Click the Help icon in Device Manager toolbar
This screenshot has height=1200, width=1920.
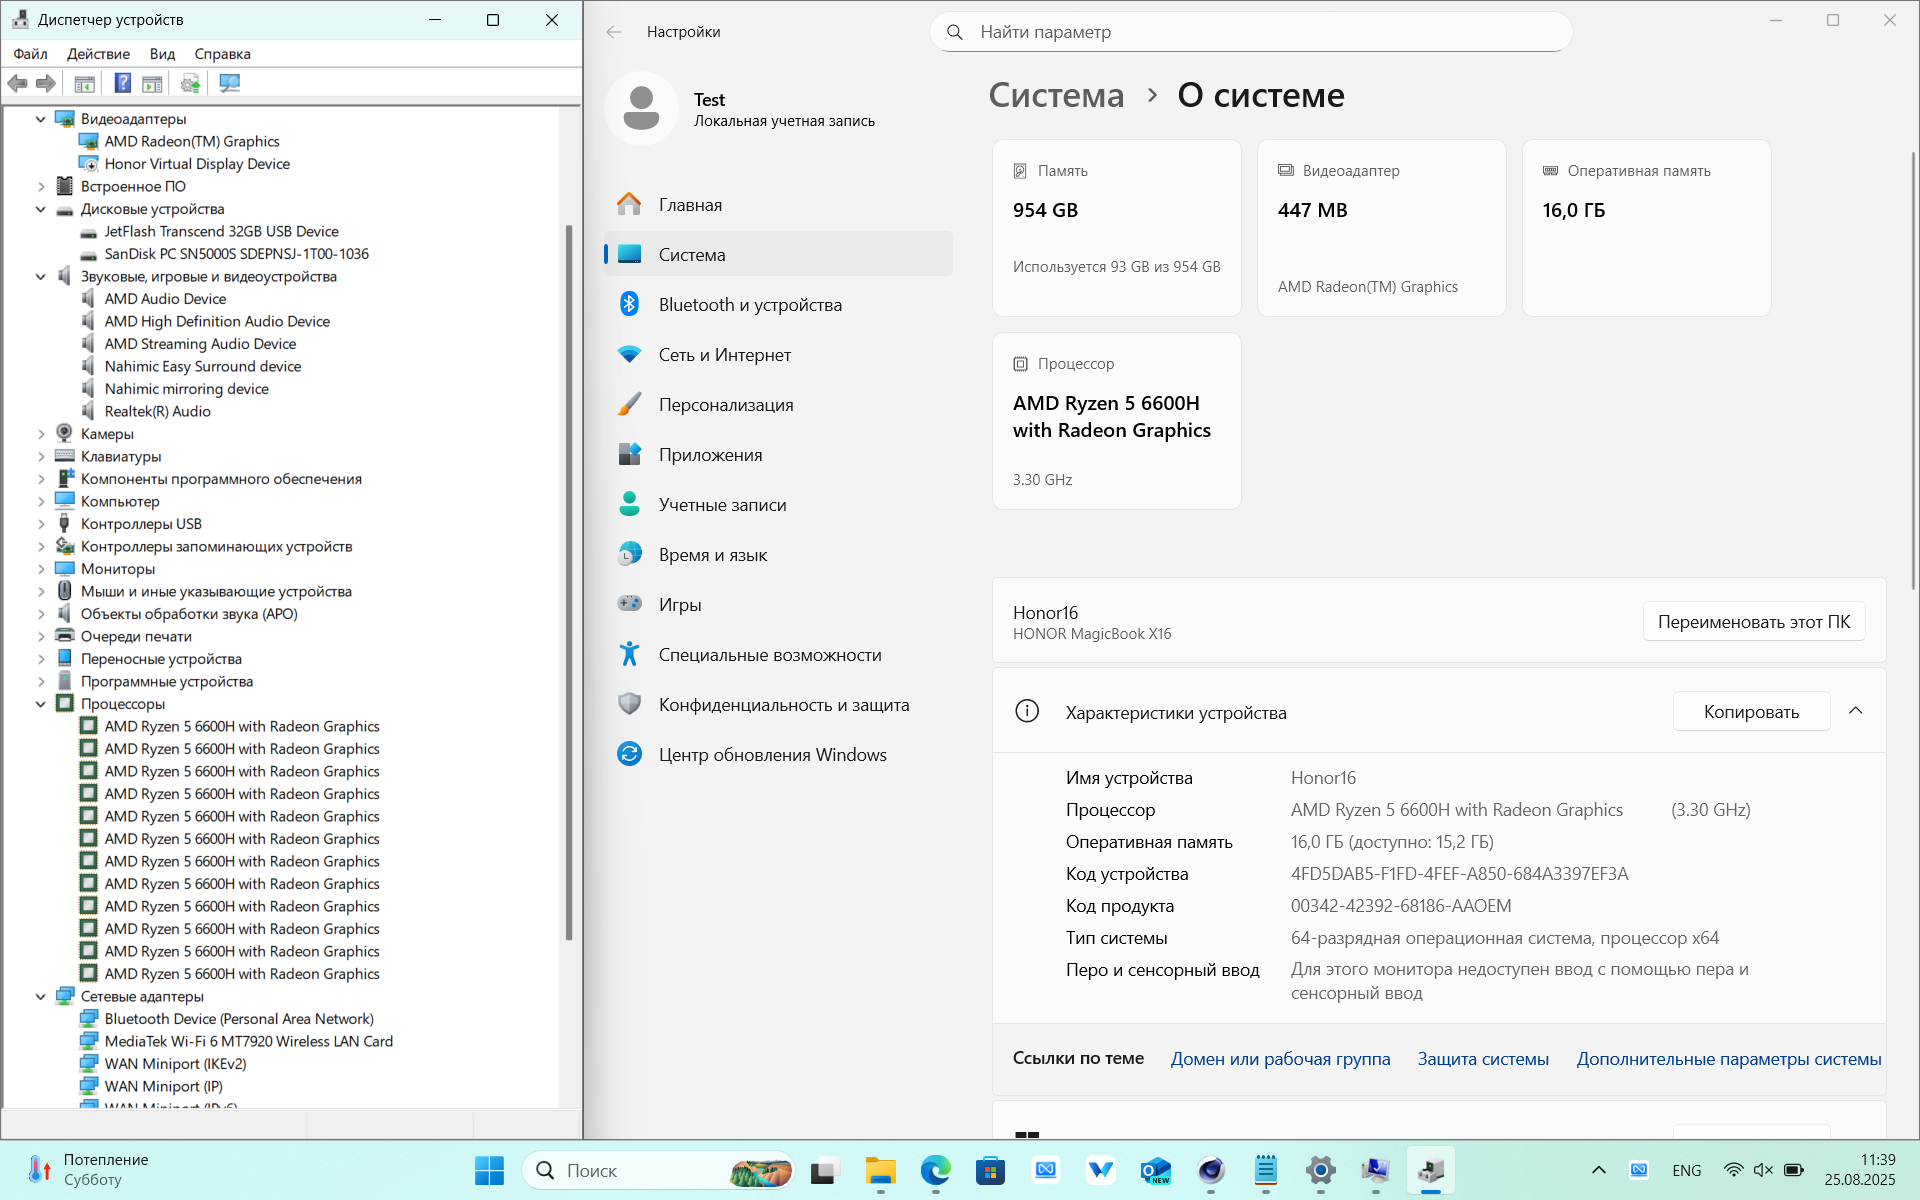pos(122,83)
